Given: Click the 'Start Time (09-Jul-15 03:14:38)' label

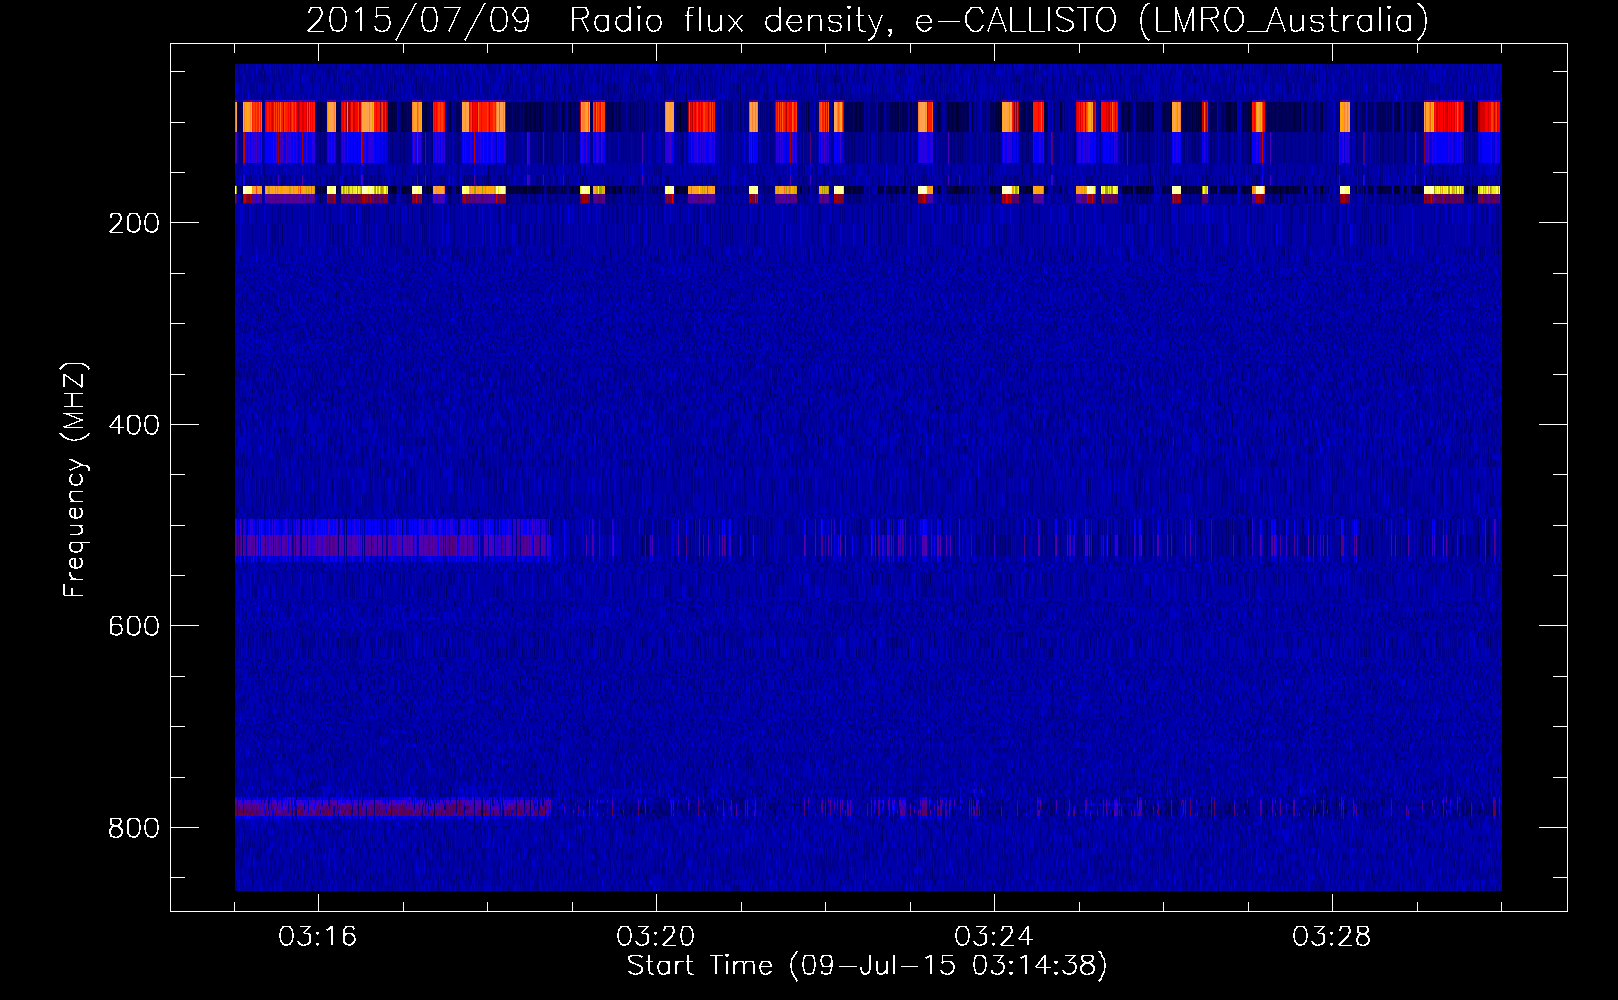Looking at the screenshot, I should click(x=867, y=966).
